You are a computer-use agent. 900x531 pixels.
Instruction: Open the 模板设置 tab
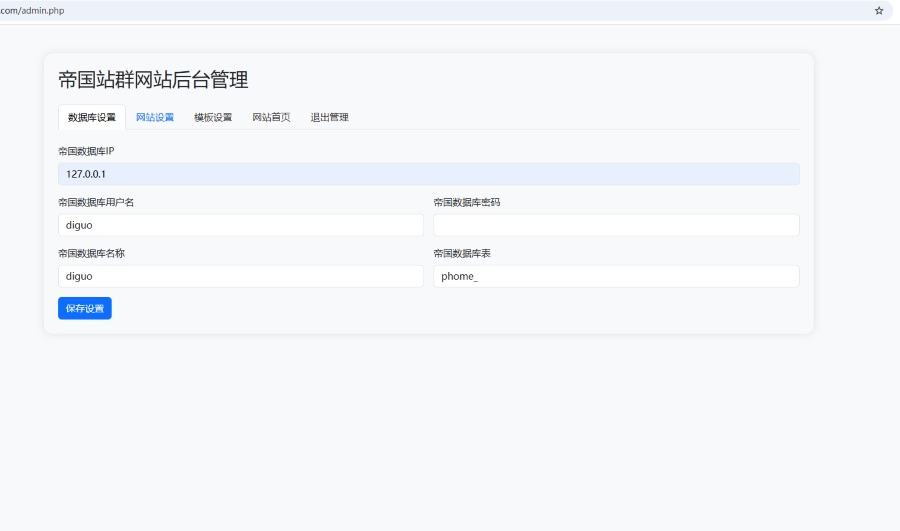tap(213, 117)
